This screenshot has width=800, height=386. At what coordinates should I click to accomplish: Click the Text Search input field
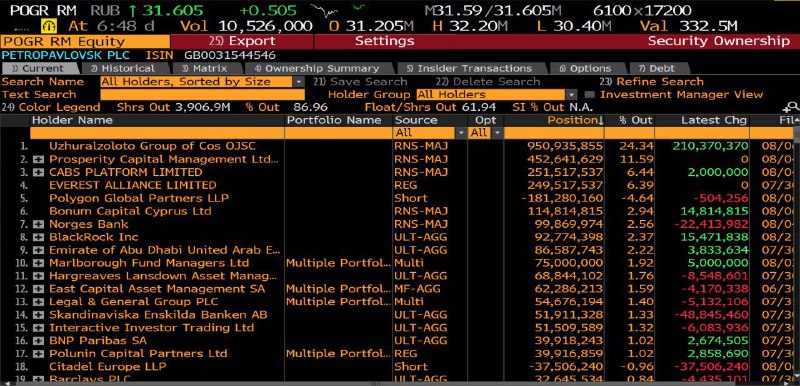point(203,94)
